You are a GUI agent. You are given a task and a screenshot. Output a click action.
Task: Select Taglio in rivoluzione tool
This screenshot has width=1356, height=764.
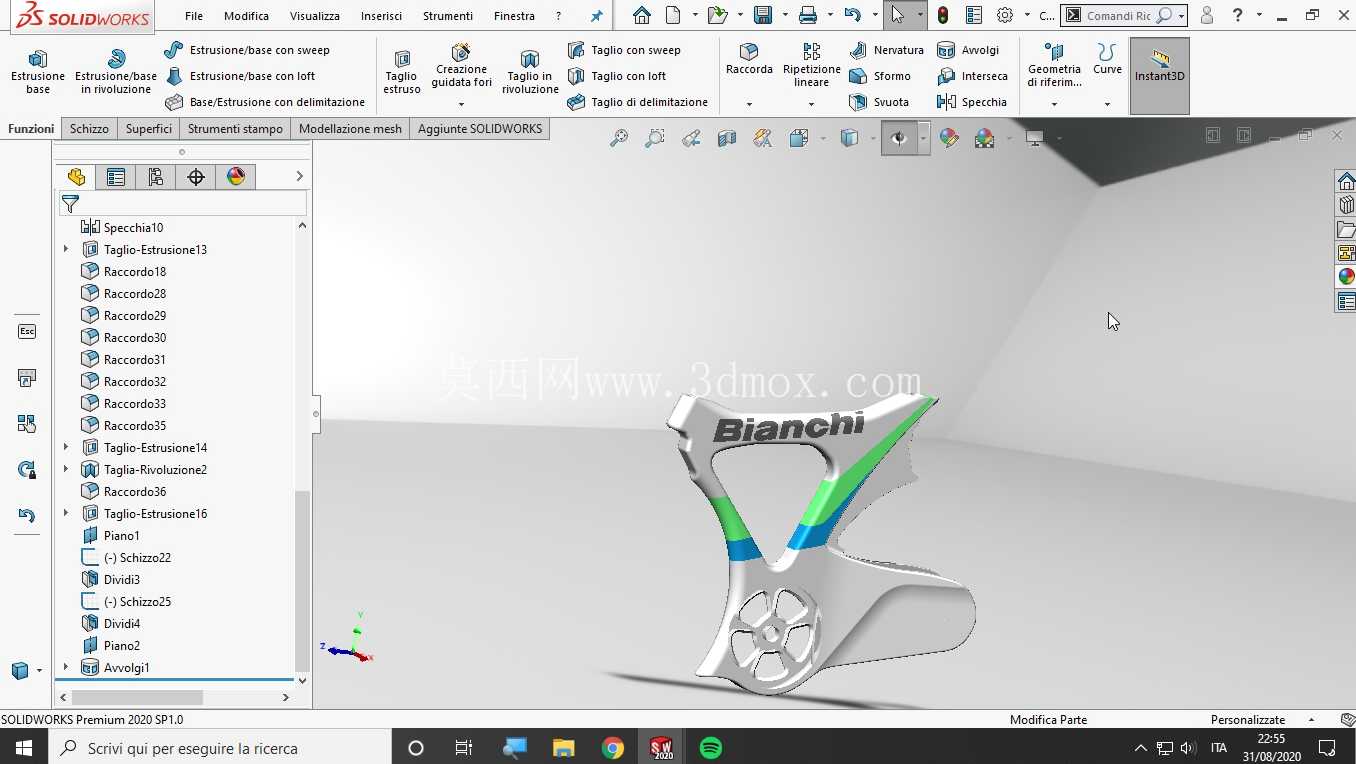(530, 72)
